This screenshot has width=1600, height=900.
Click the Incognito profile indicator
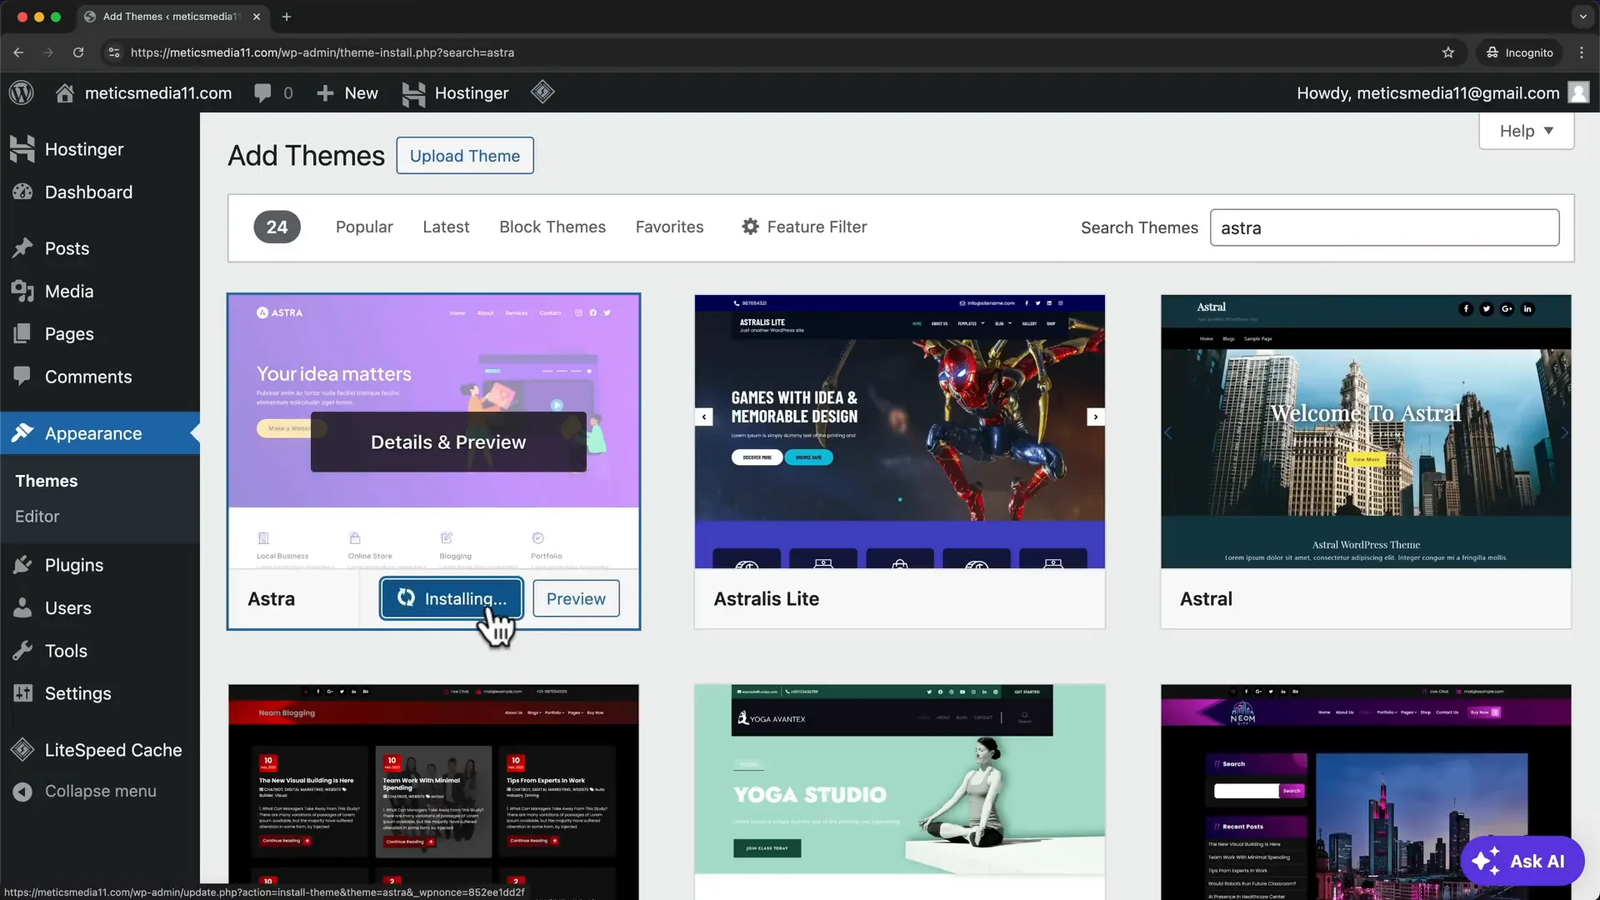1519,52
